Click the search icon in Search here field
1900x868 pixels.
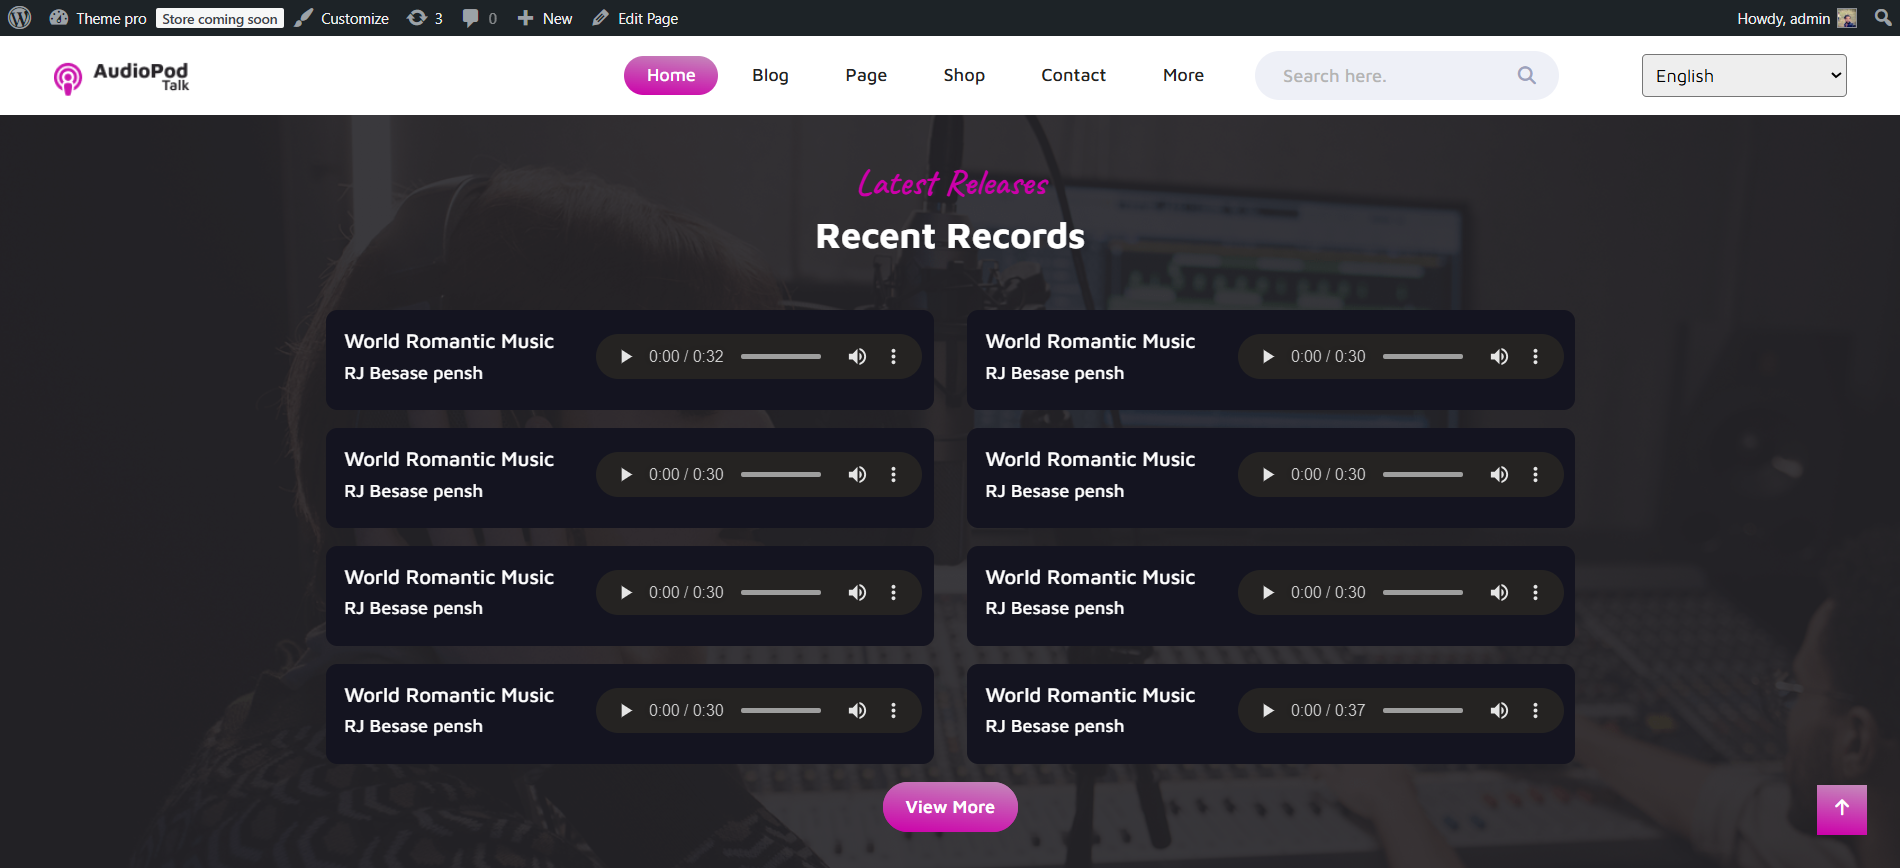pyautogui.click(x=1526, y=75)
